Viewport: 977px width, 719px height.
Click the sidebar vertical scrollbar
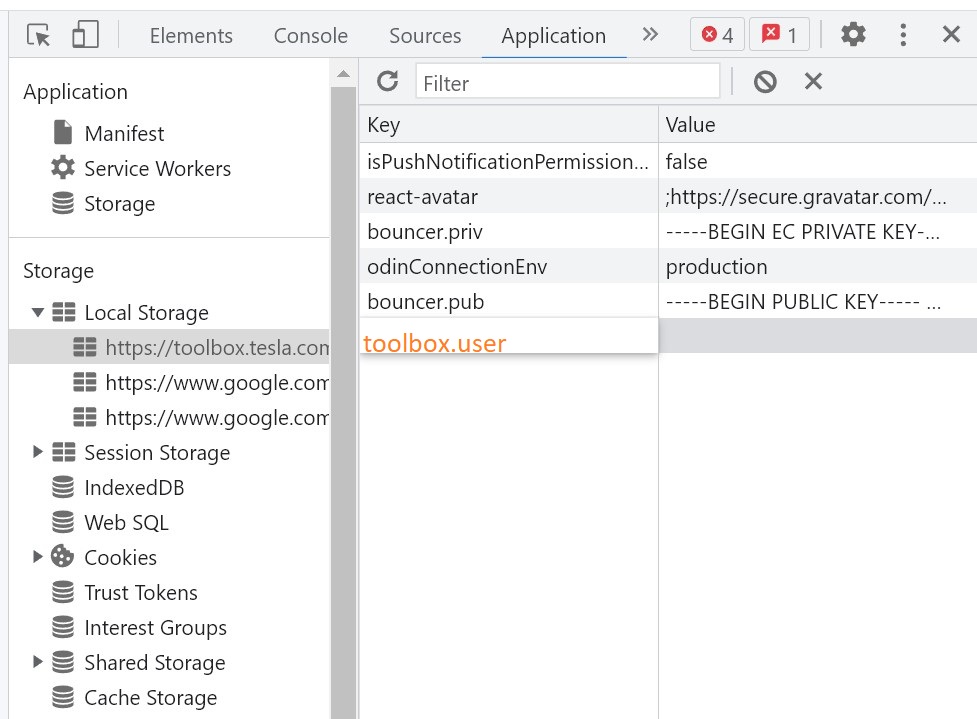tap(343, 400)
